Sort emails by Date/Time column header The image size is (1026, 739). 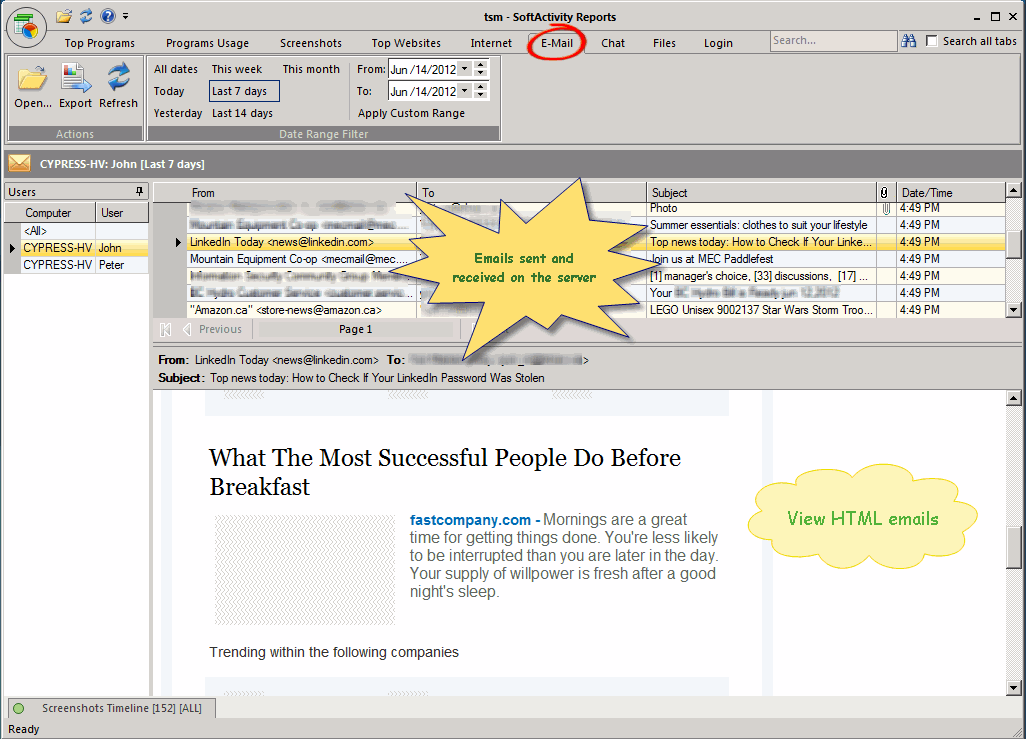950,192
